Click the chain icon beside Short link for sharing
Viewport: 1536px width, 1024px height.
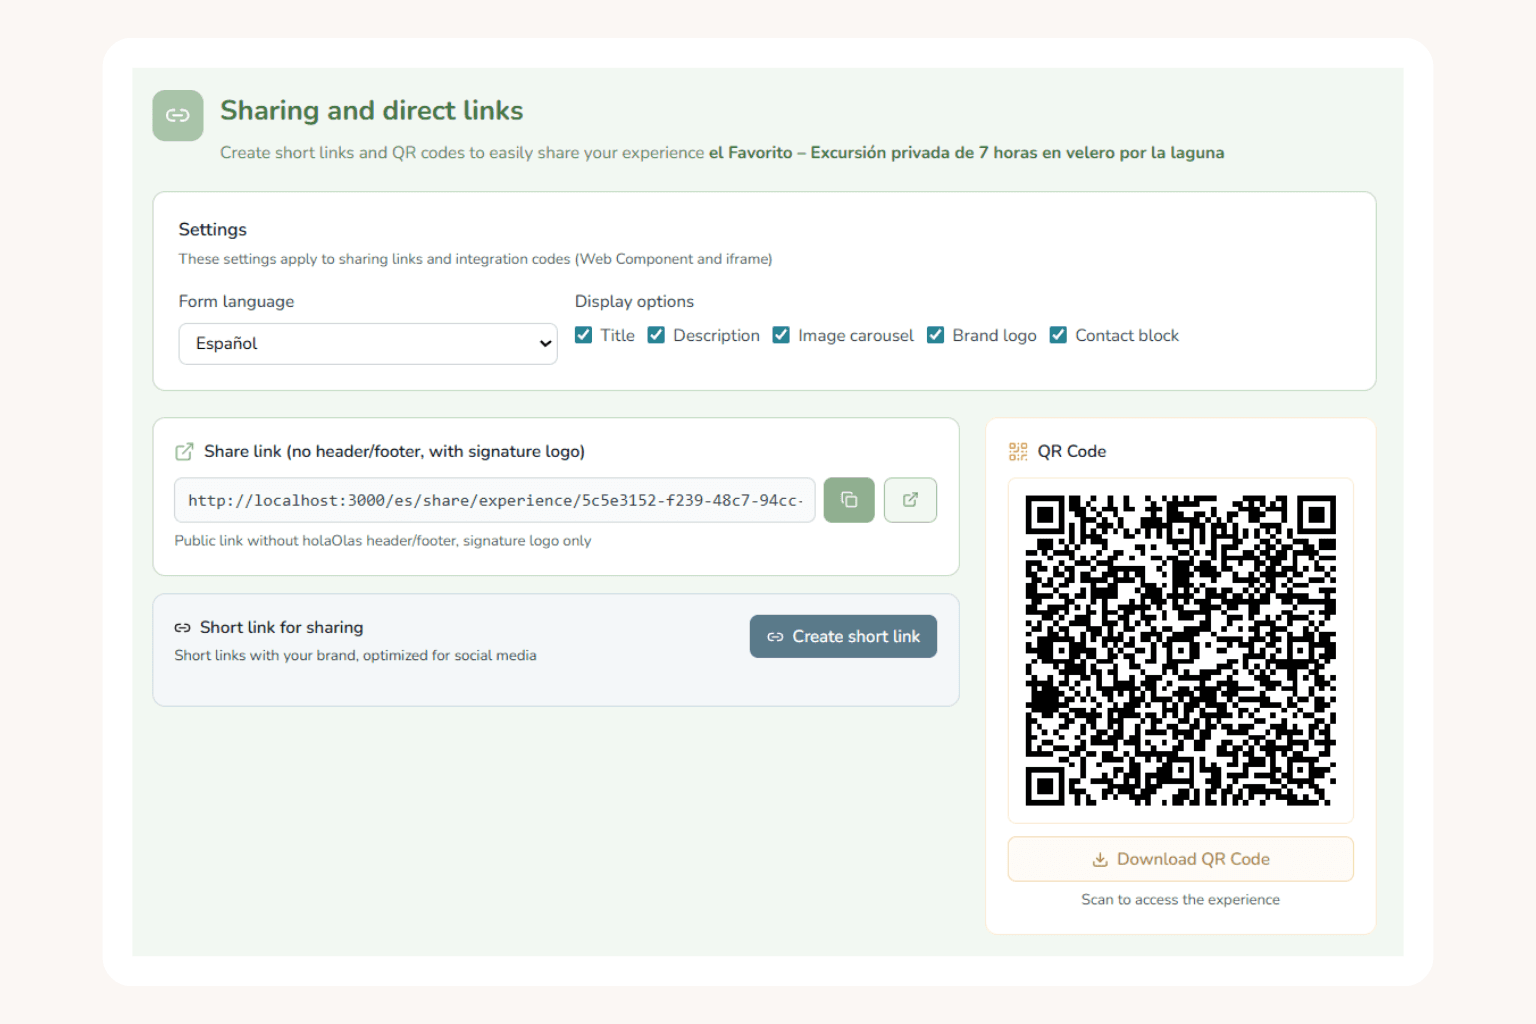pyautogui.click(x=182, y=628)
